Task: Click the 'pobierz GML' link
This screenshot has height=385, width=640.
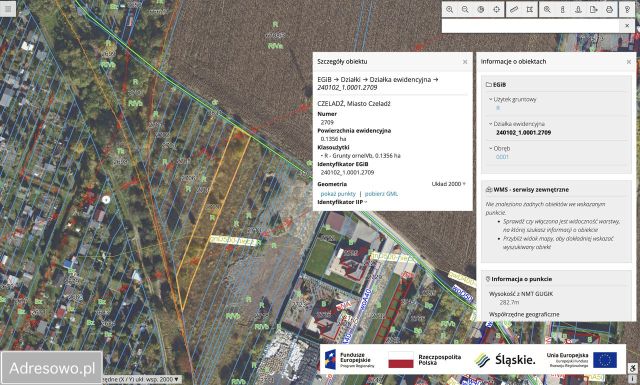Action: pyautogui.click(x=381, y=194)
